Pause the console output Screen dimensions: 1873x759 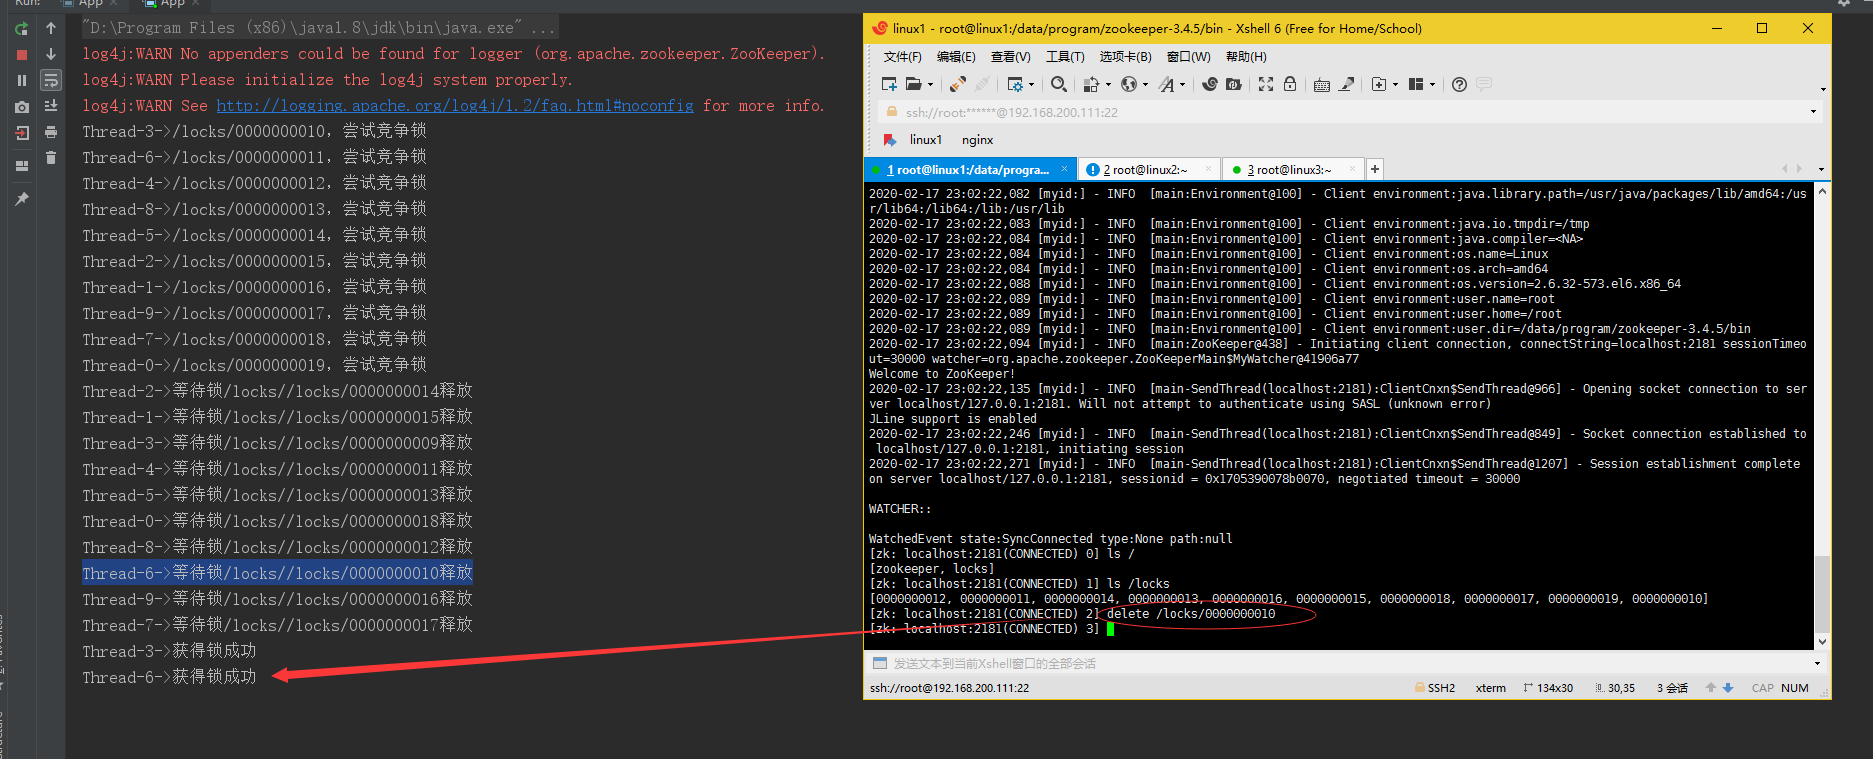point(21,80)
